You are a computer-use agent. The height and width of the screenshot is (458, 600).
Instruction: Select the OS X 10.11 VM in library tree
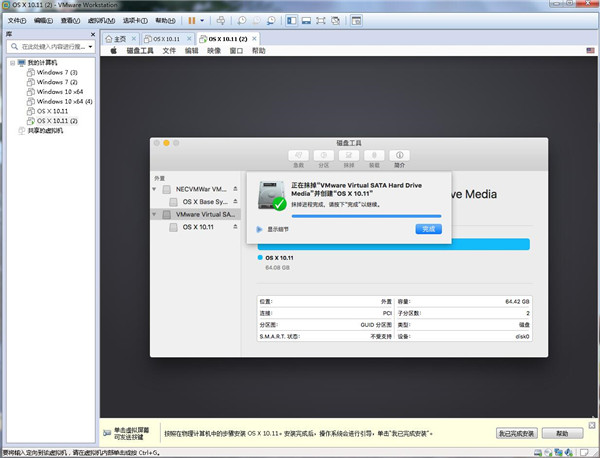47,111
